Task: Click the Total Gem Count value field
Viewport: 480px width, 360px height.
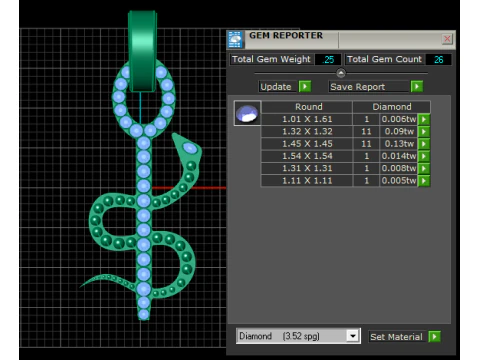Action: [x=438, y=60]
